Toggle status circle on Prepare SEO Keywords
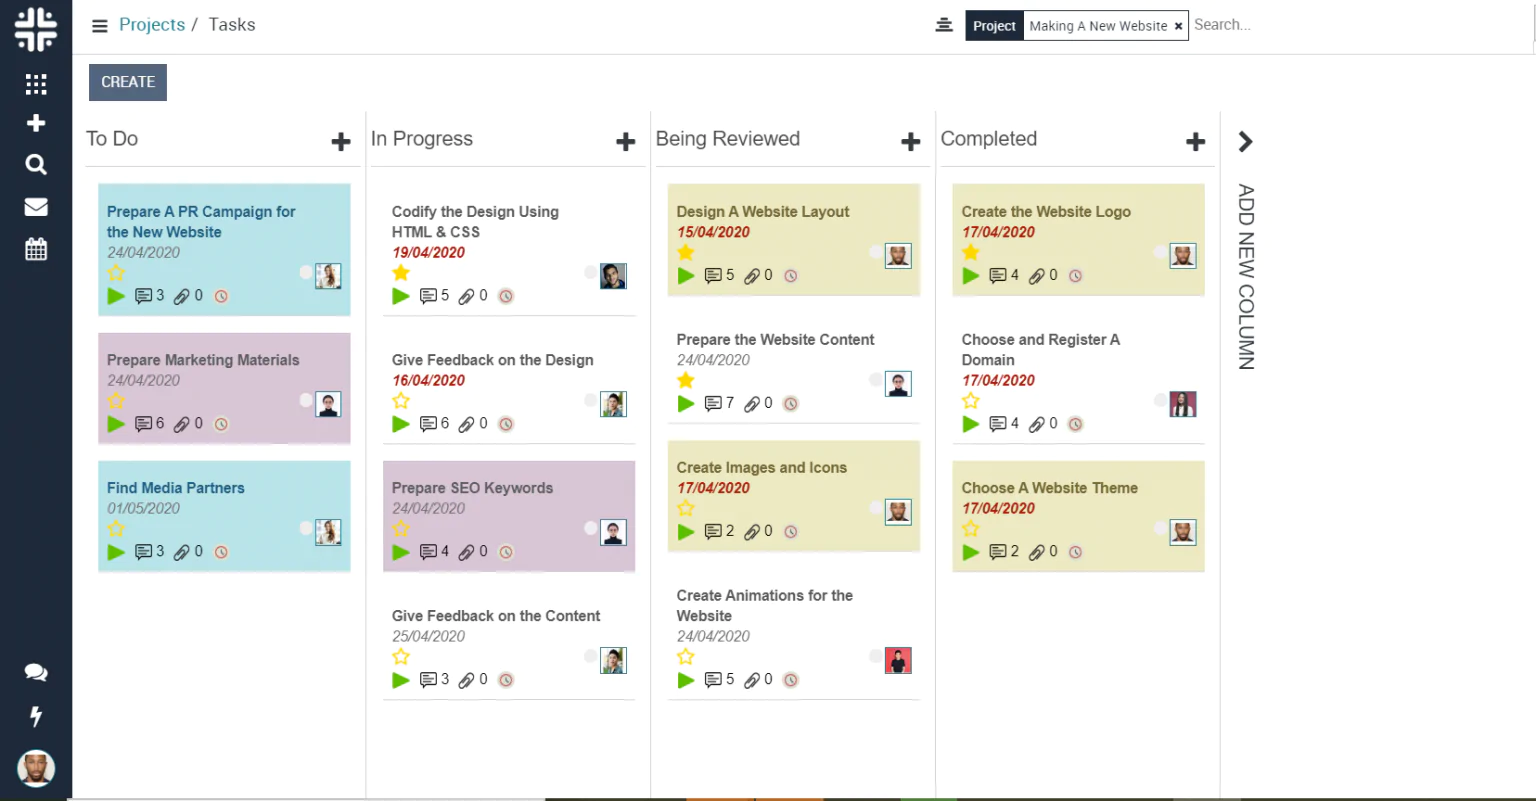 tap(591, 528)
